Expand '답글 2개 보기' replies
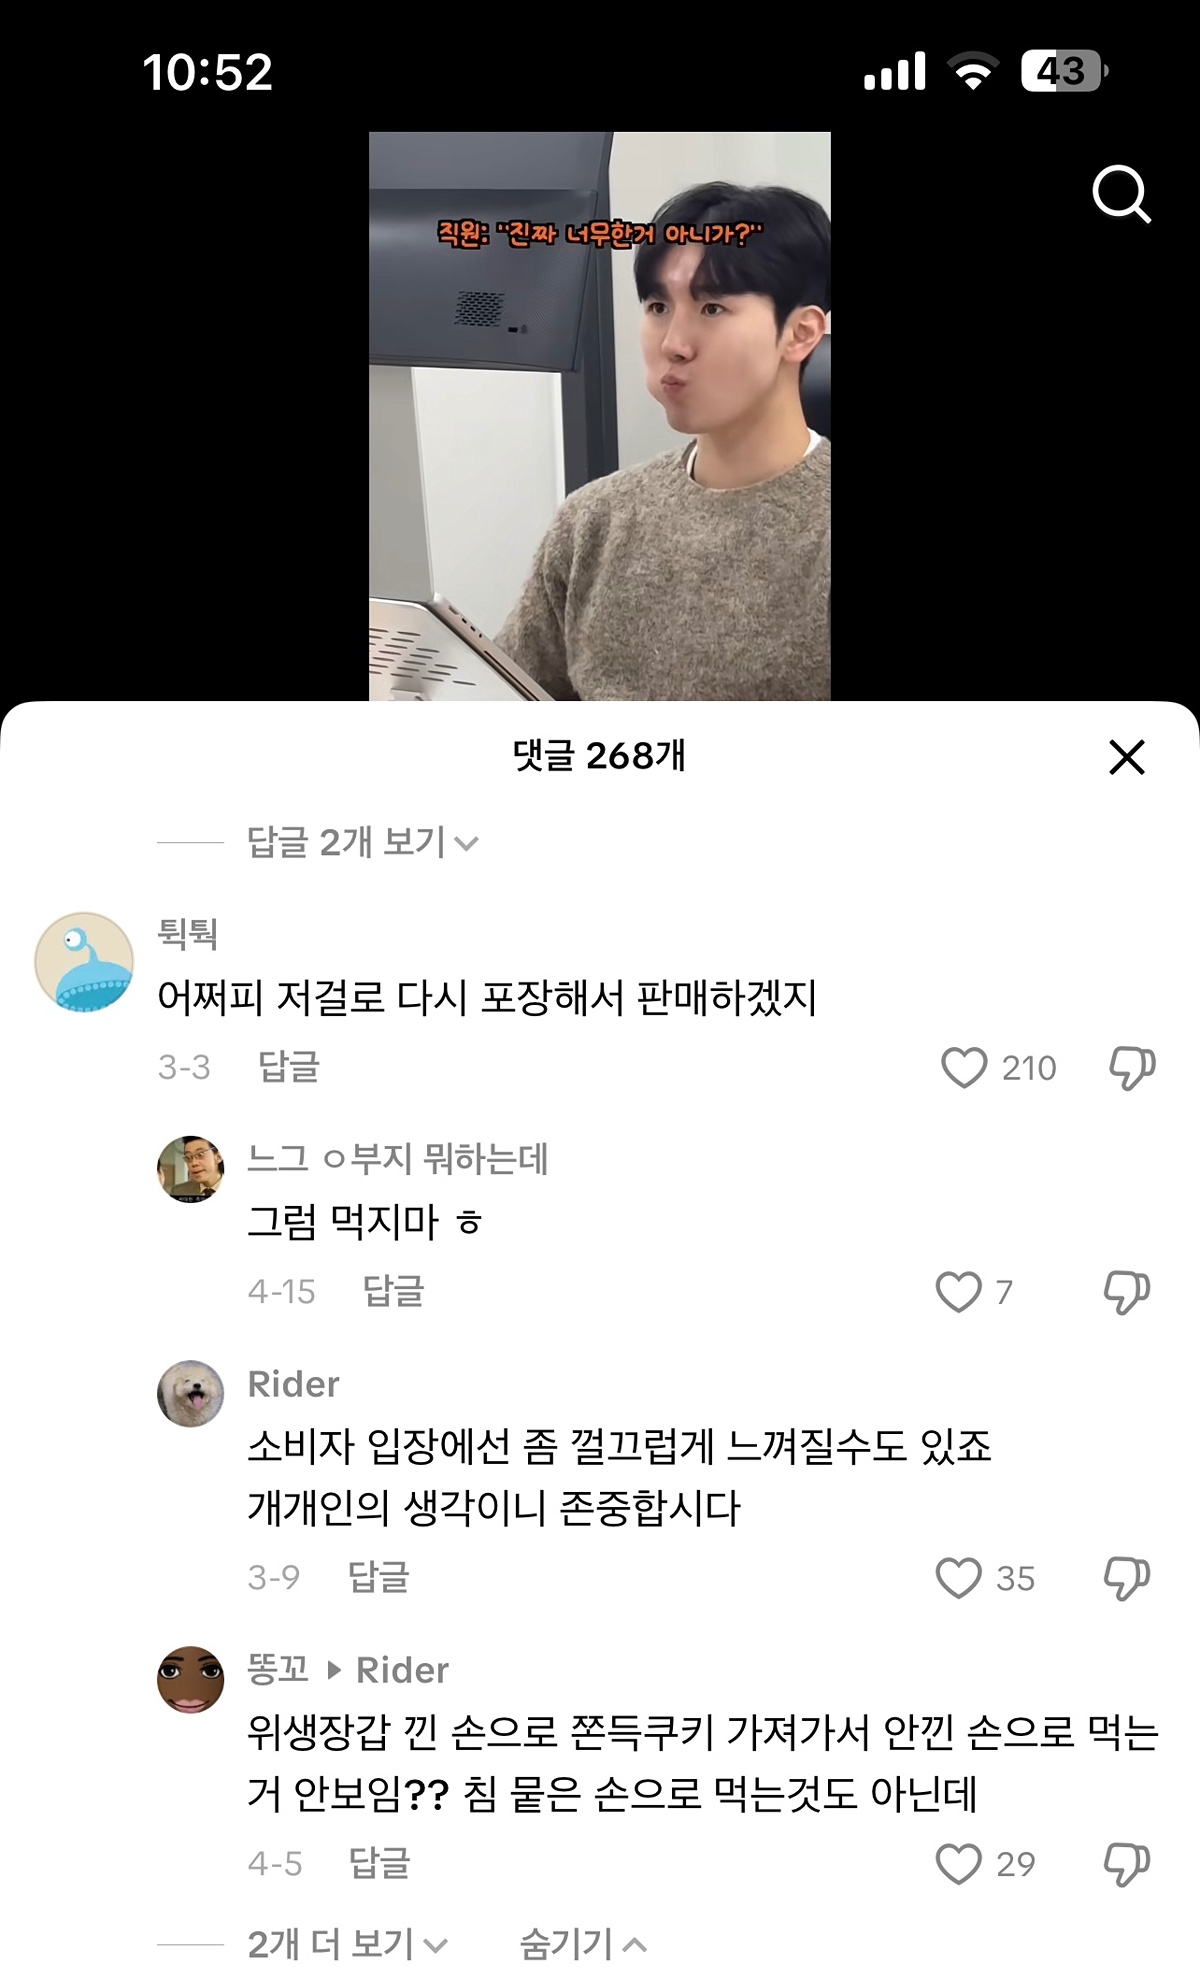 point(362,842)
